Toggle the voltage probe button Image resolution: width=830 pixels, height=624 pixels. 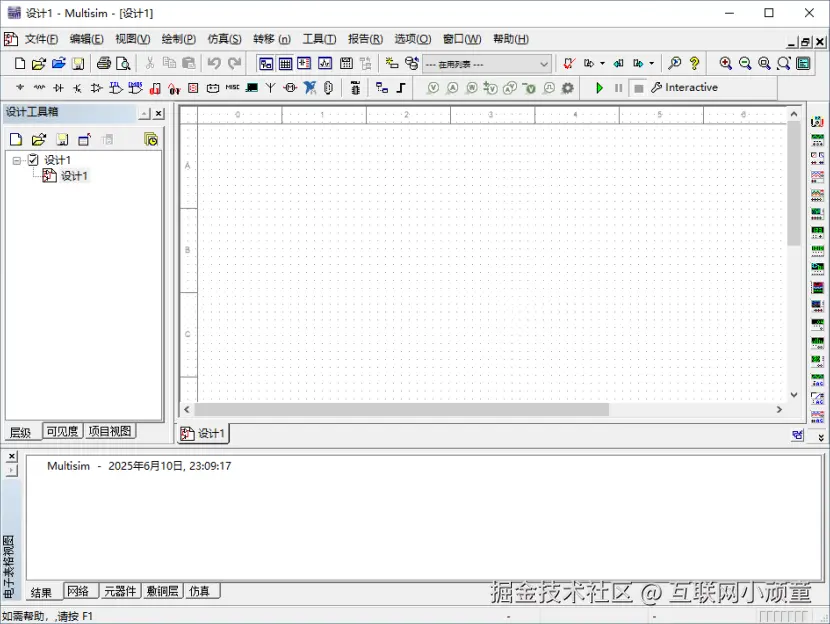[x=433, y=87]
